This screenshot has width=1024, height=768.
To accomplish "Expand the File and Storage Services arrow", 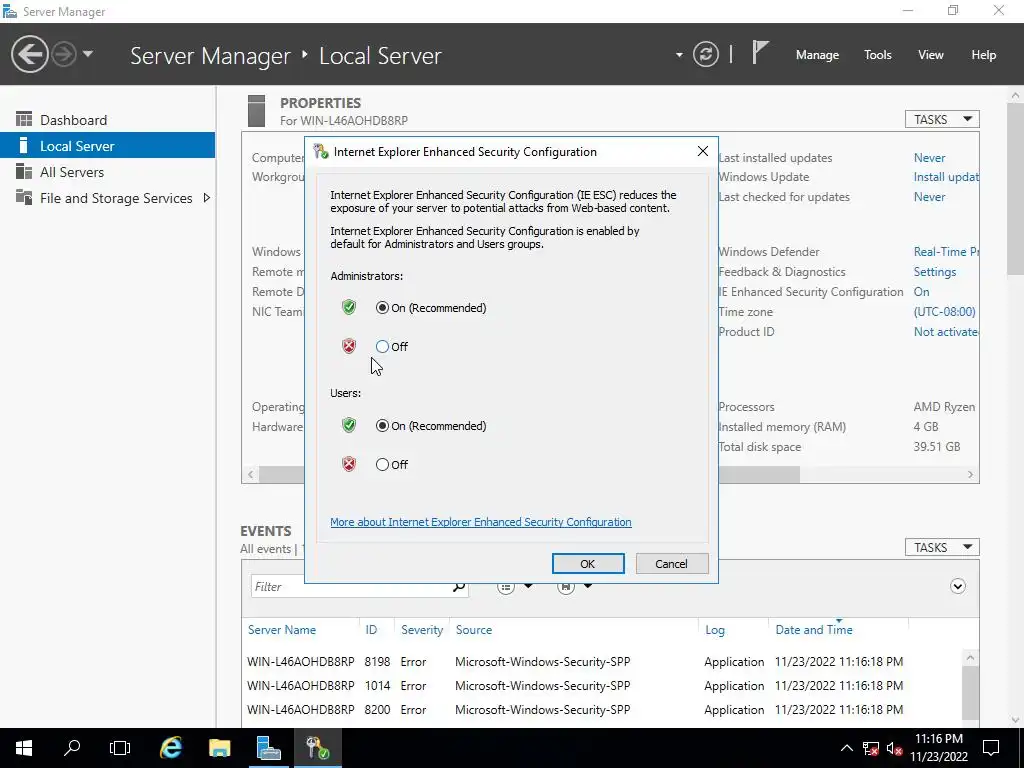I will (206, 198).
